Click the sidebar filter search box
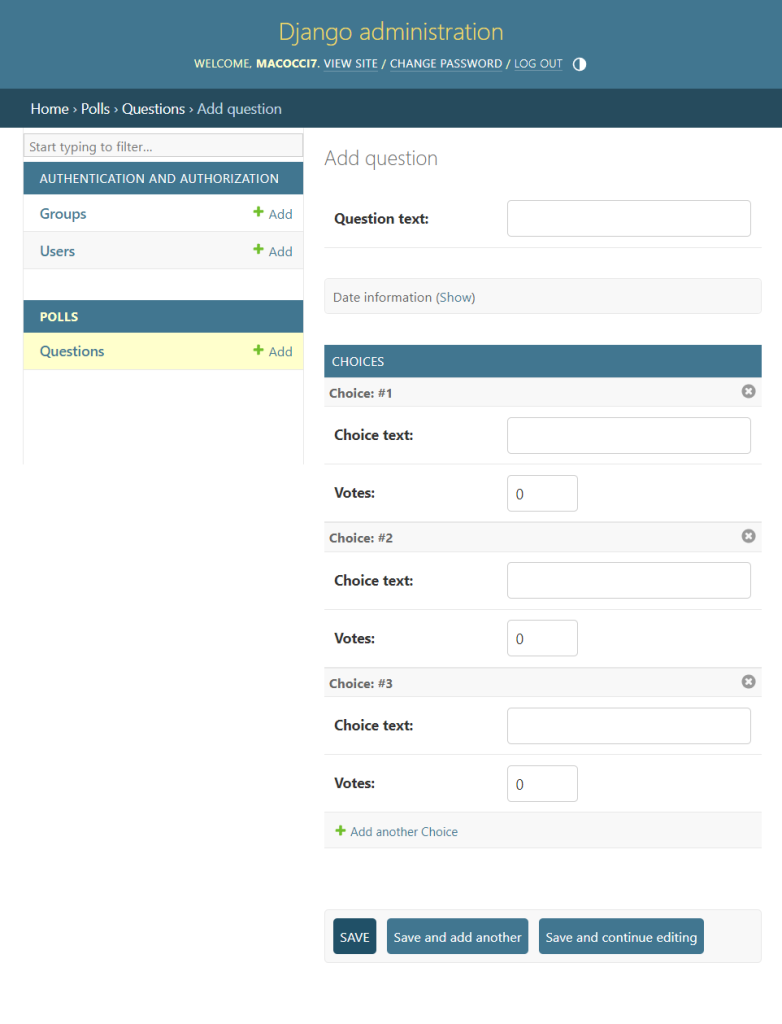Screen dimensions: 782x1024 click(x=163, y=147)
